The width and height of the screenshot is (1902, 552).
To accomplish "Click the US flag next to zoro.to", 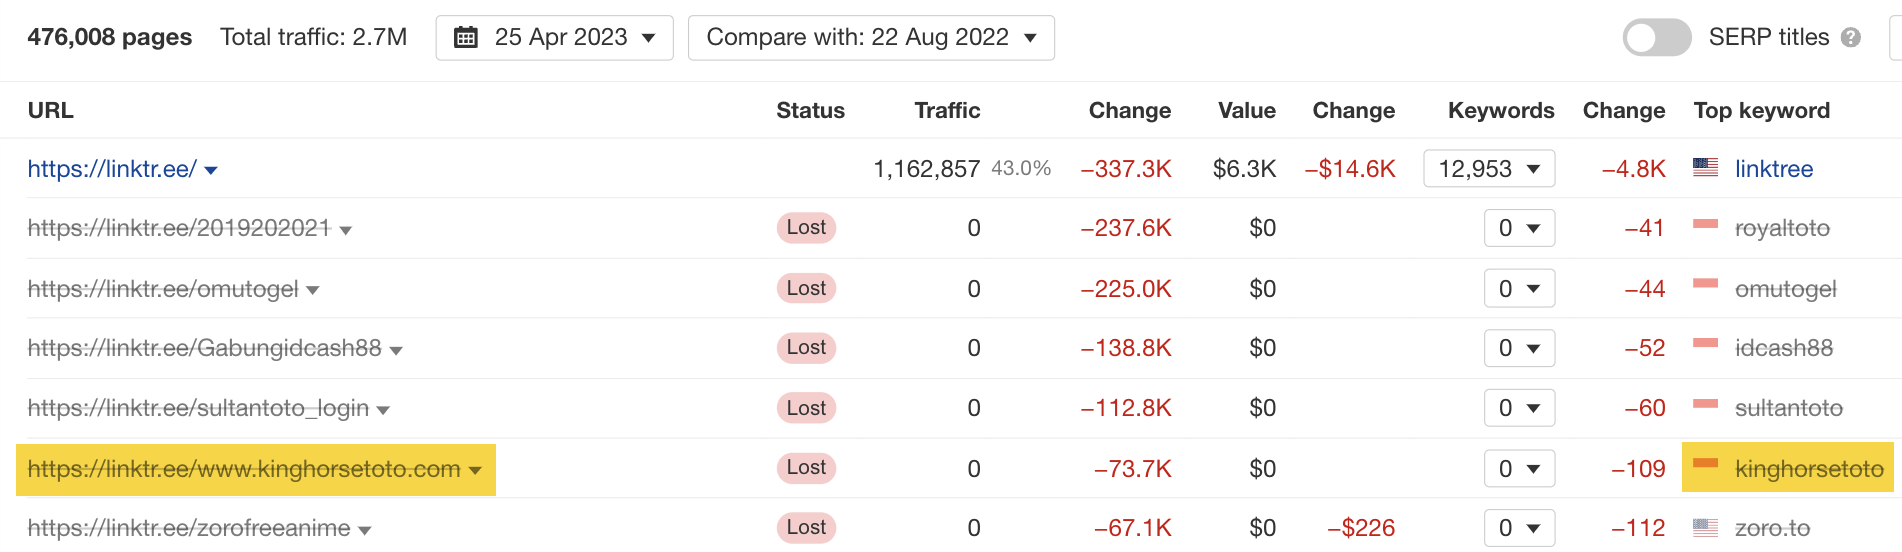I will (1705, 527).
